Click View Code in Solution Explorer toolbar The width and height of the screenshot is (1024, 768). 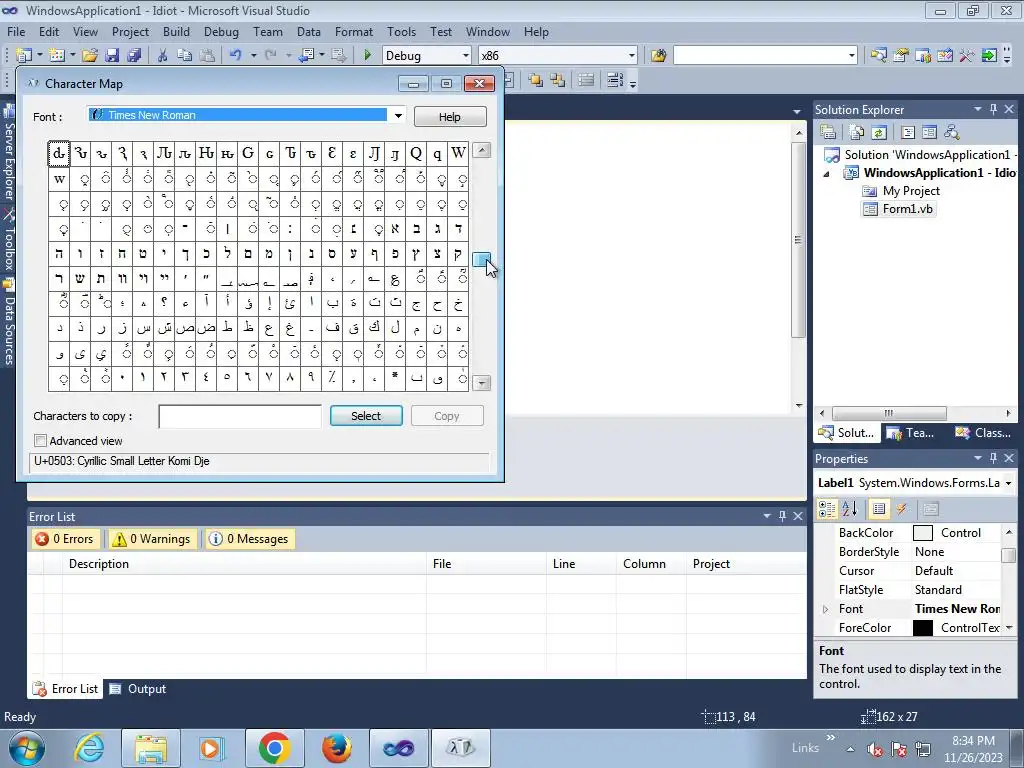[908, 133]
